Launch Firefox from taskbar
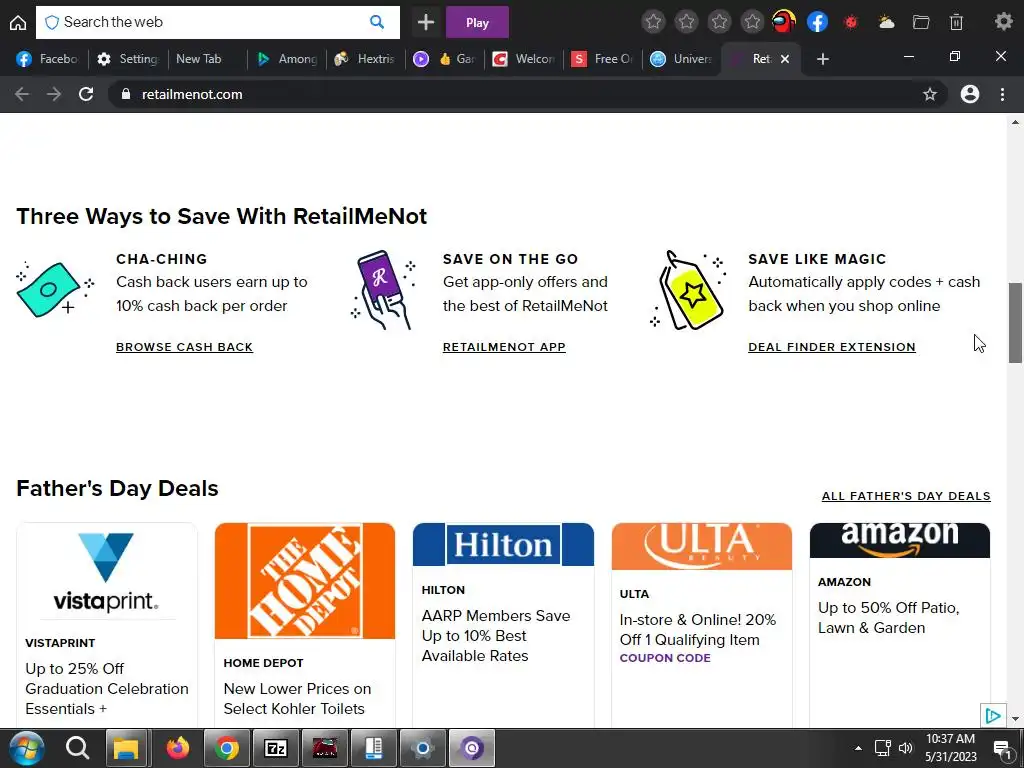The height and width of the screenshot is (768, 1024). click(x=177, y=748)
